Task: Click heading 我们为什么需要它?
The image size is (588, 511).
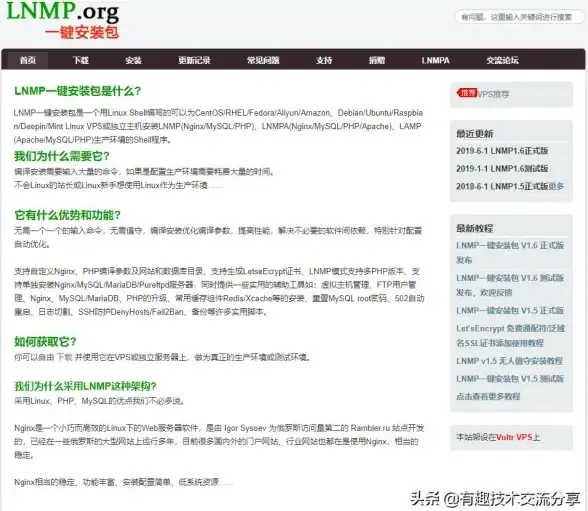Action: point(62,156)
